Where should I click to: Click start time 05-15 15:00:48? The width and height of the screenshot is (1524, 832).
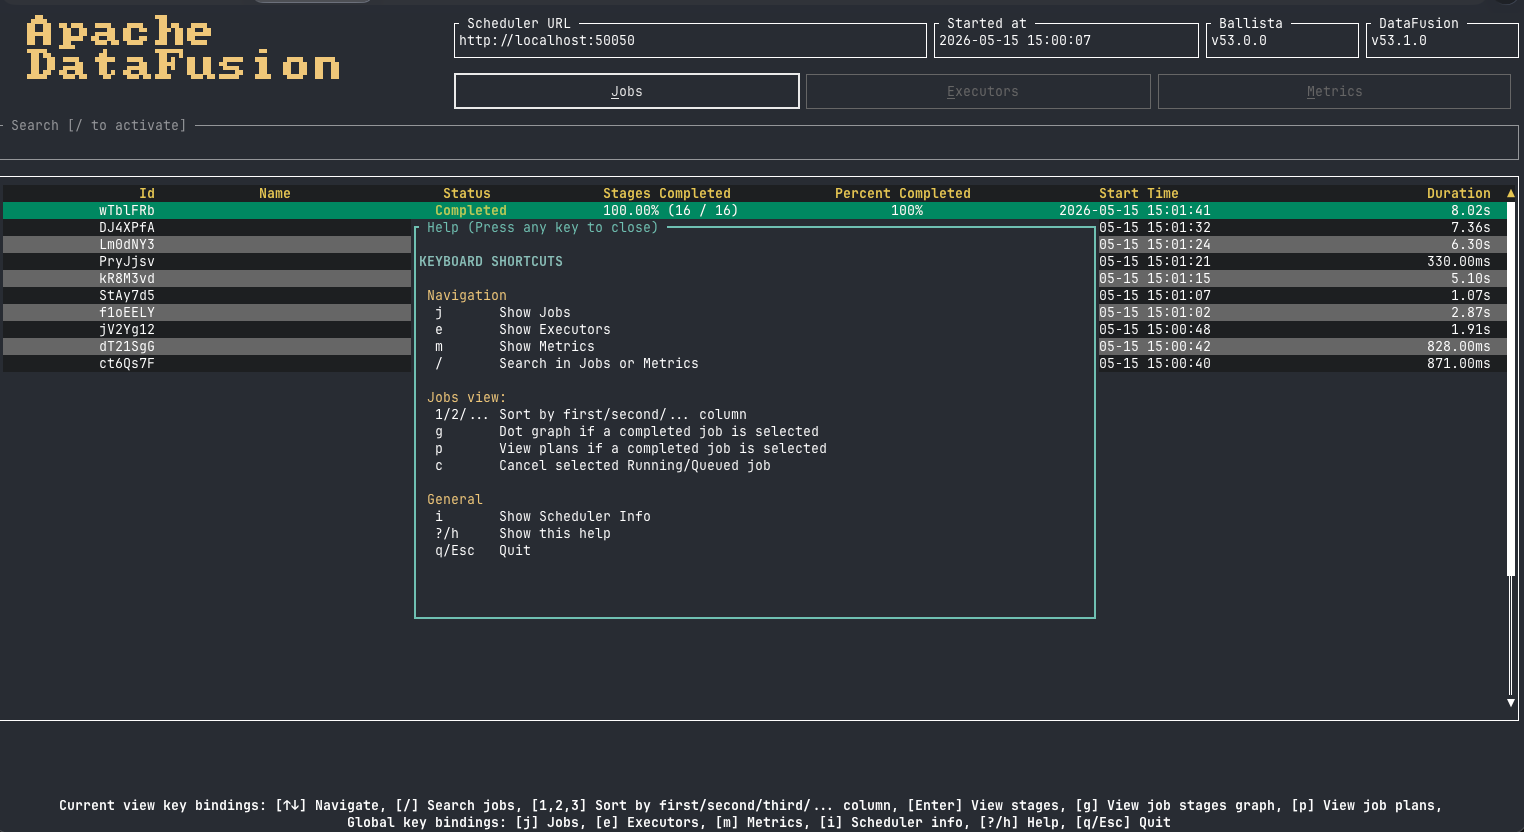pos(1155,329)
